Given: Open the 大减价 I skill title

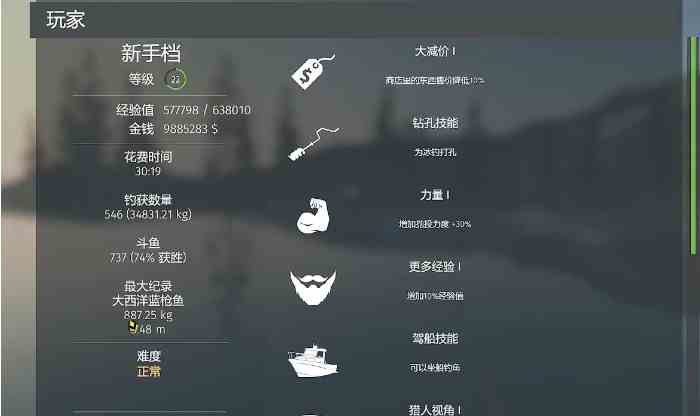Looking at the screenshot, I should pos(435,51).
